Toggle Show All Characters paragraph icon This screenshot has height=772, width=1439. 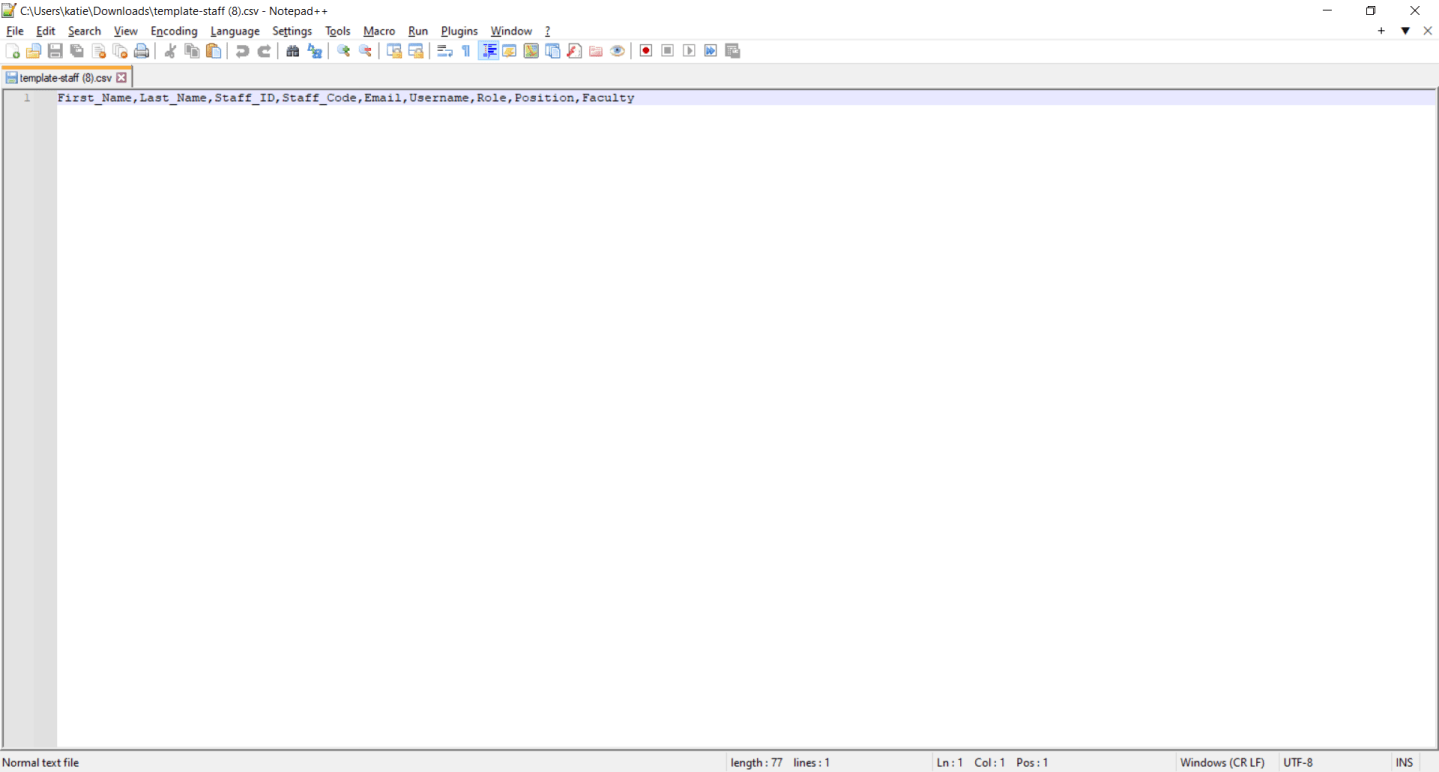(x=464, y=50)
